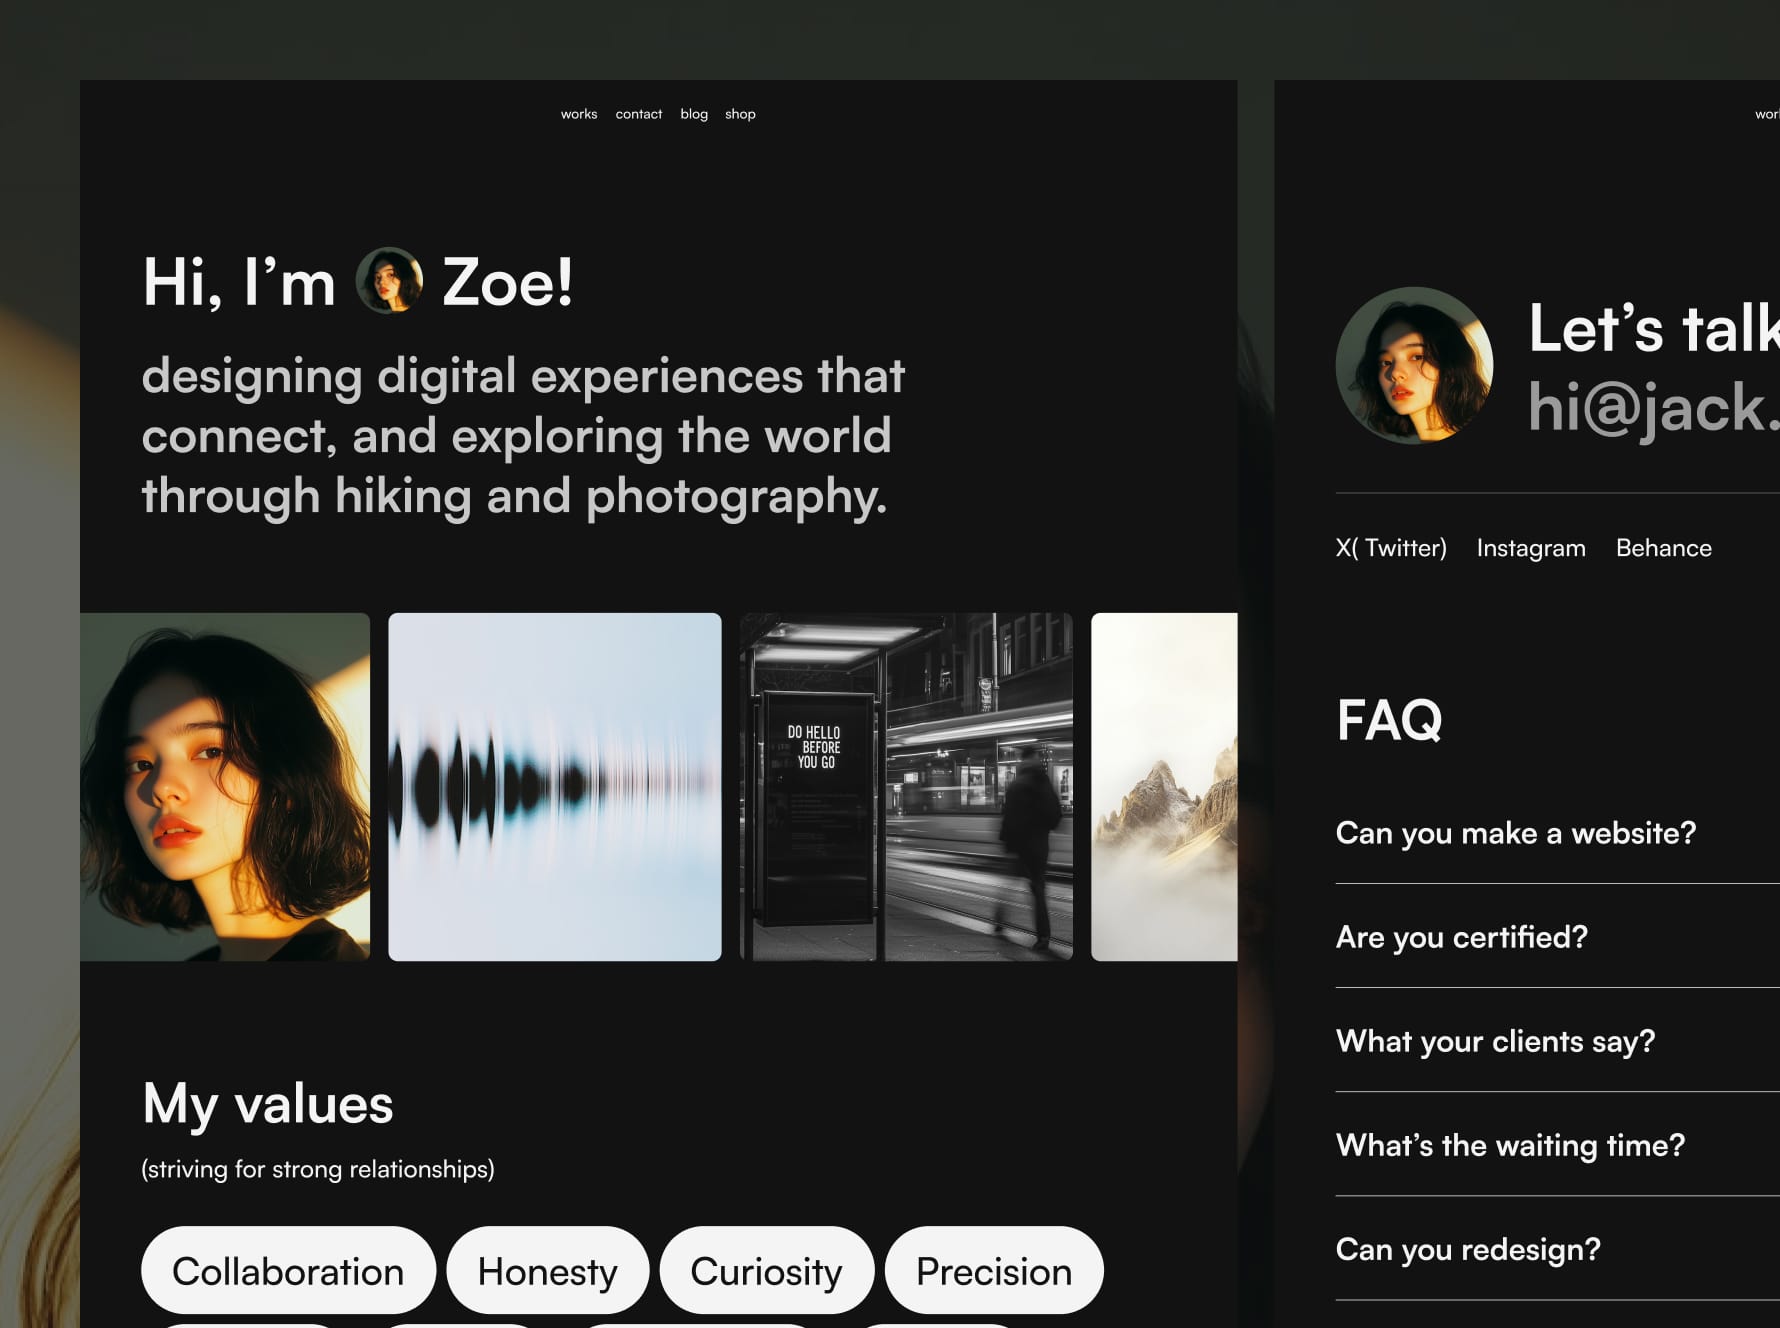This screenshot has height=1328, width=1780.
Task: Expand 'Can you redesign?' FAQ item
Action: click(x=1557, y=1249)
